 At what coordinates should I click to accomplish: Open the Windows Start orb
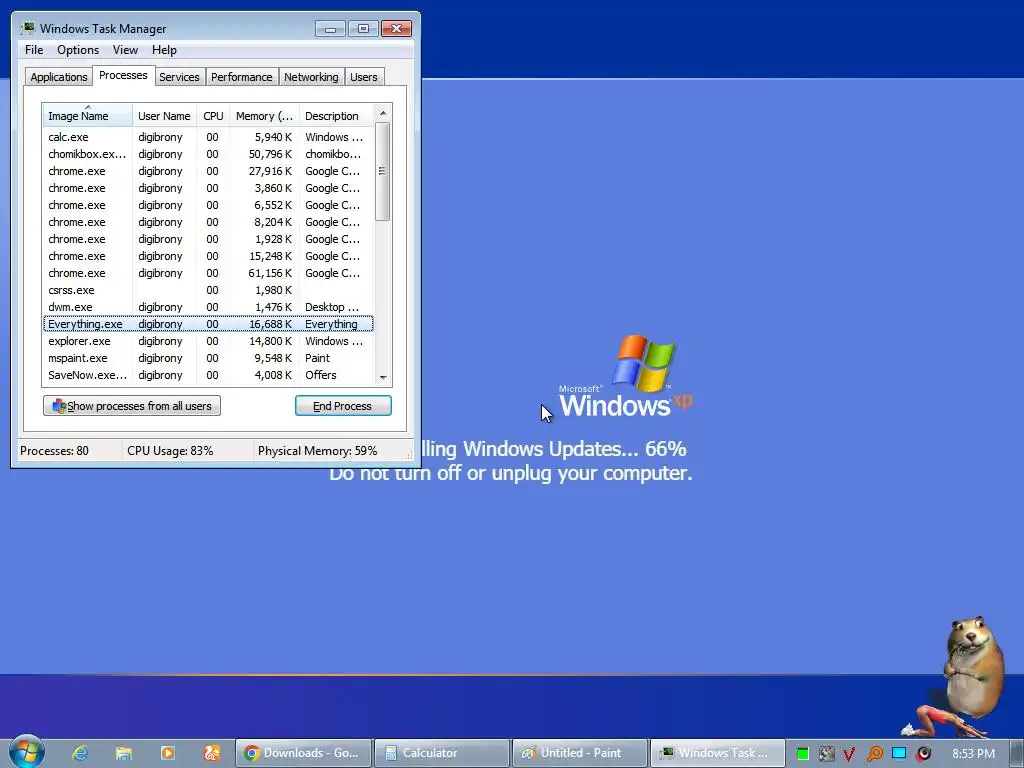pos(27,751)
